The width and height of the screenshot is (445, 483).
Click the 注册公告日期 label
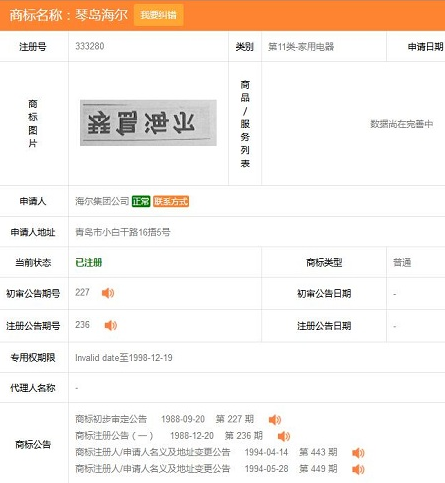coord(324,326)
